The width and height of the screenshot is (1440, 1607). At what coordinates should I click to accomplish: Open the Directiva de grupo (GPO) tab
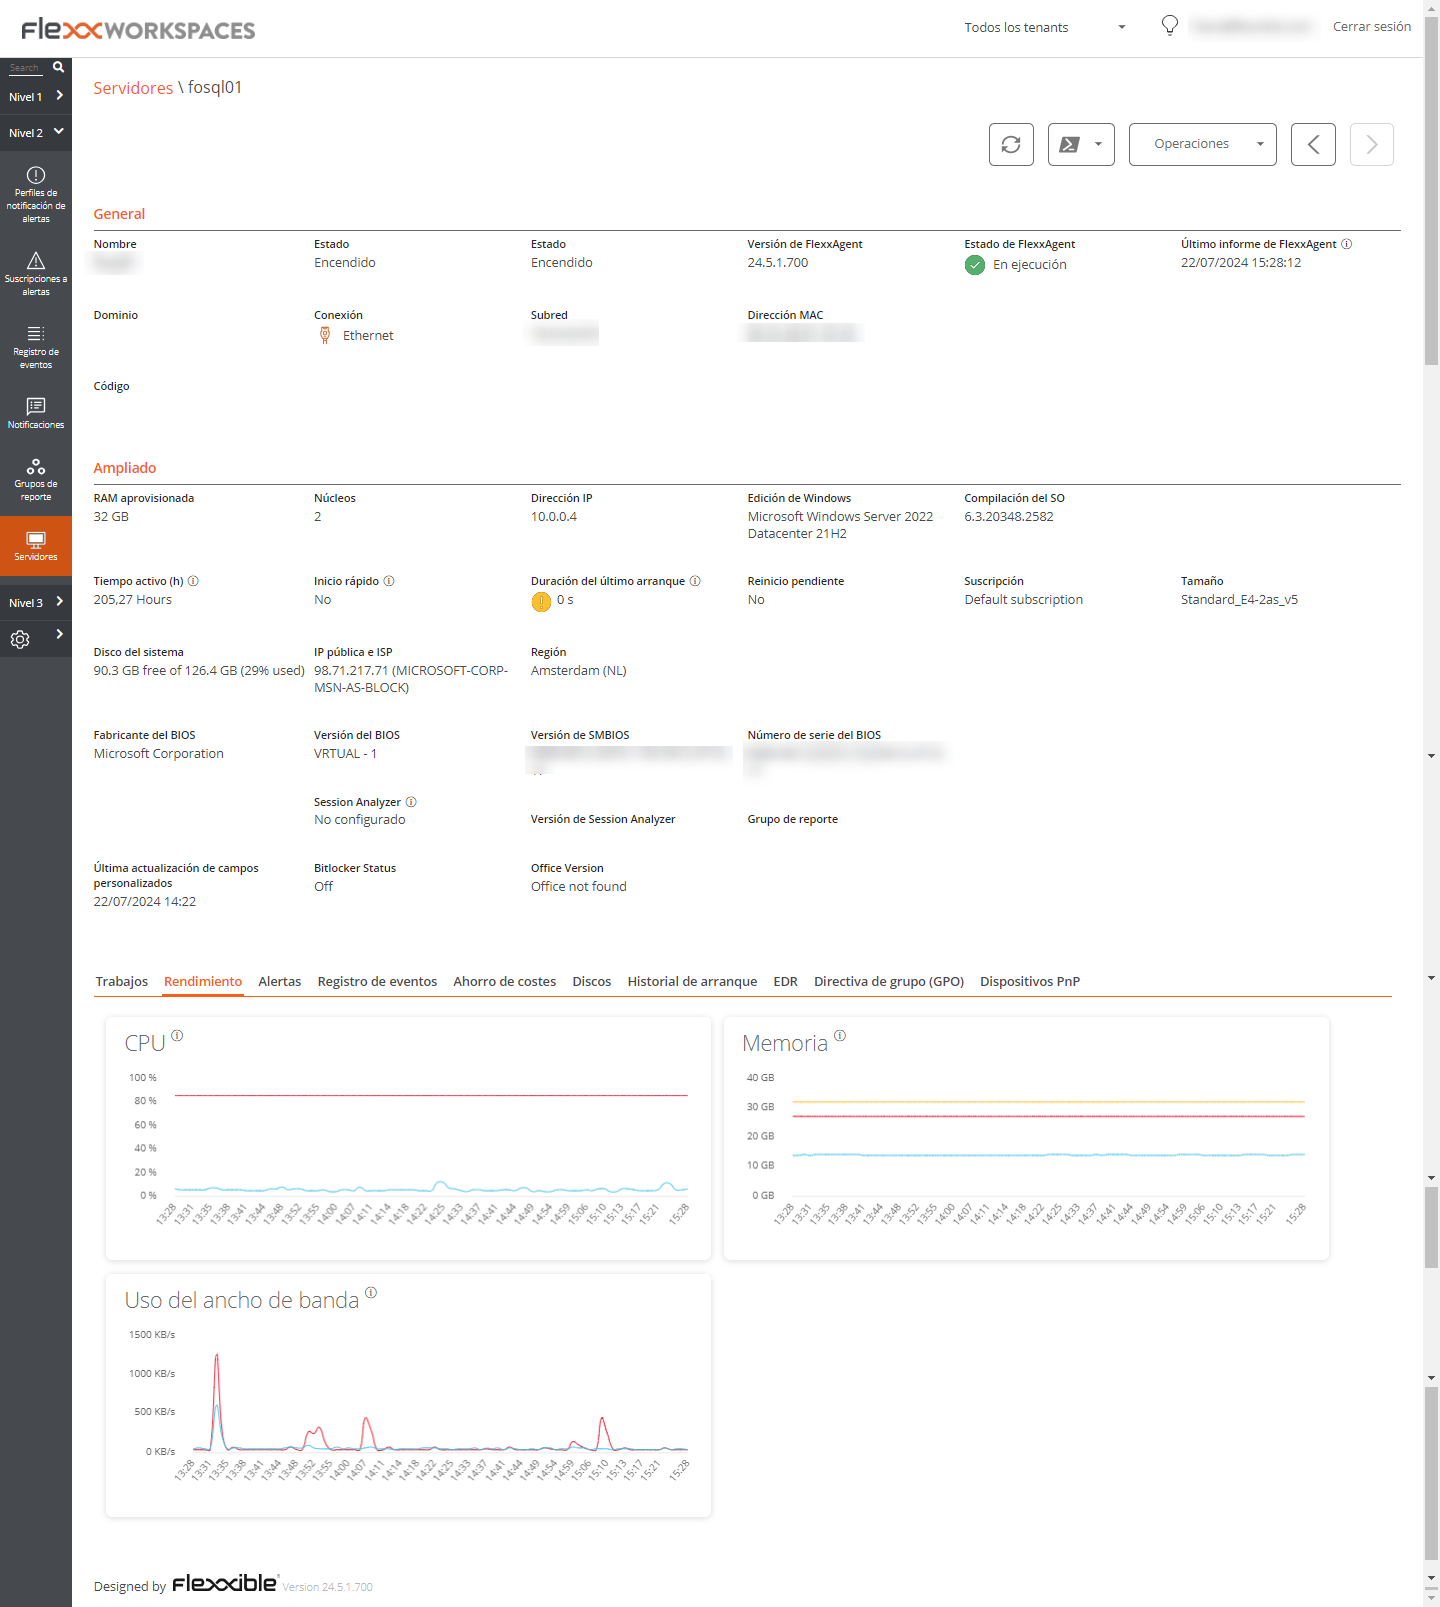click(x=889, y=981)
